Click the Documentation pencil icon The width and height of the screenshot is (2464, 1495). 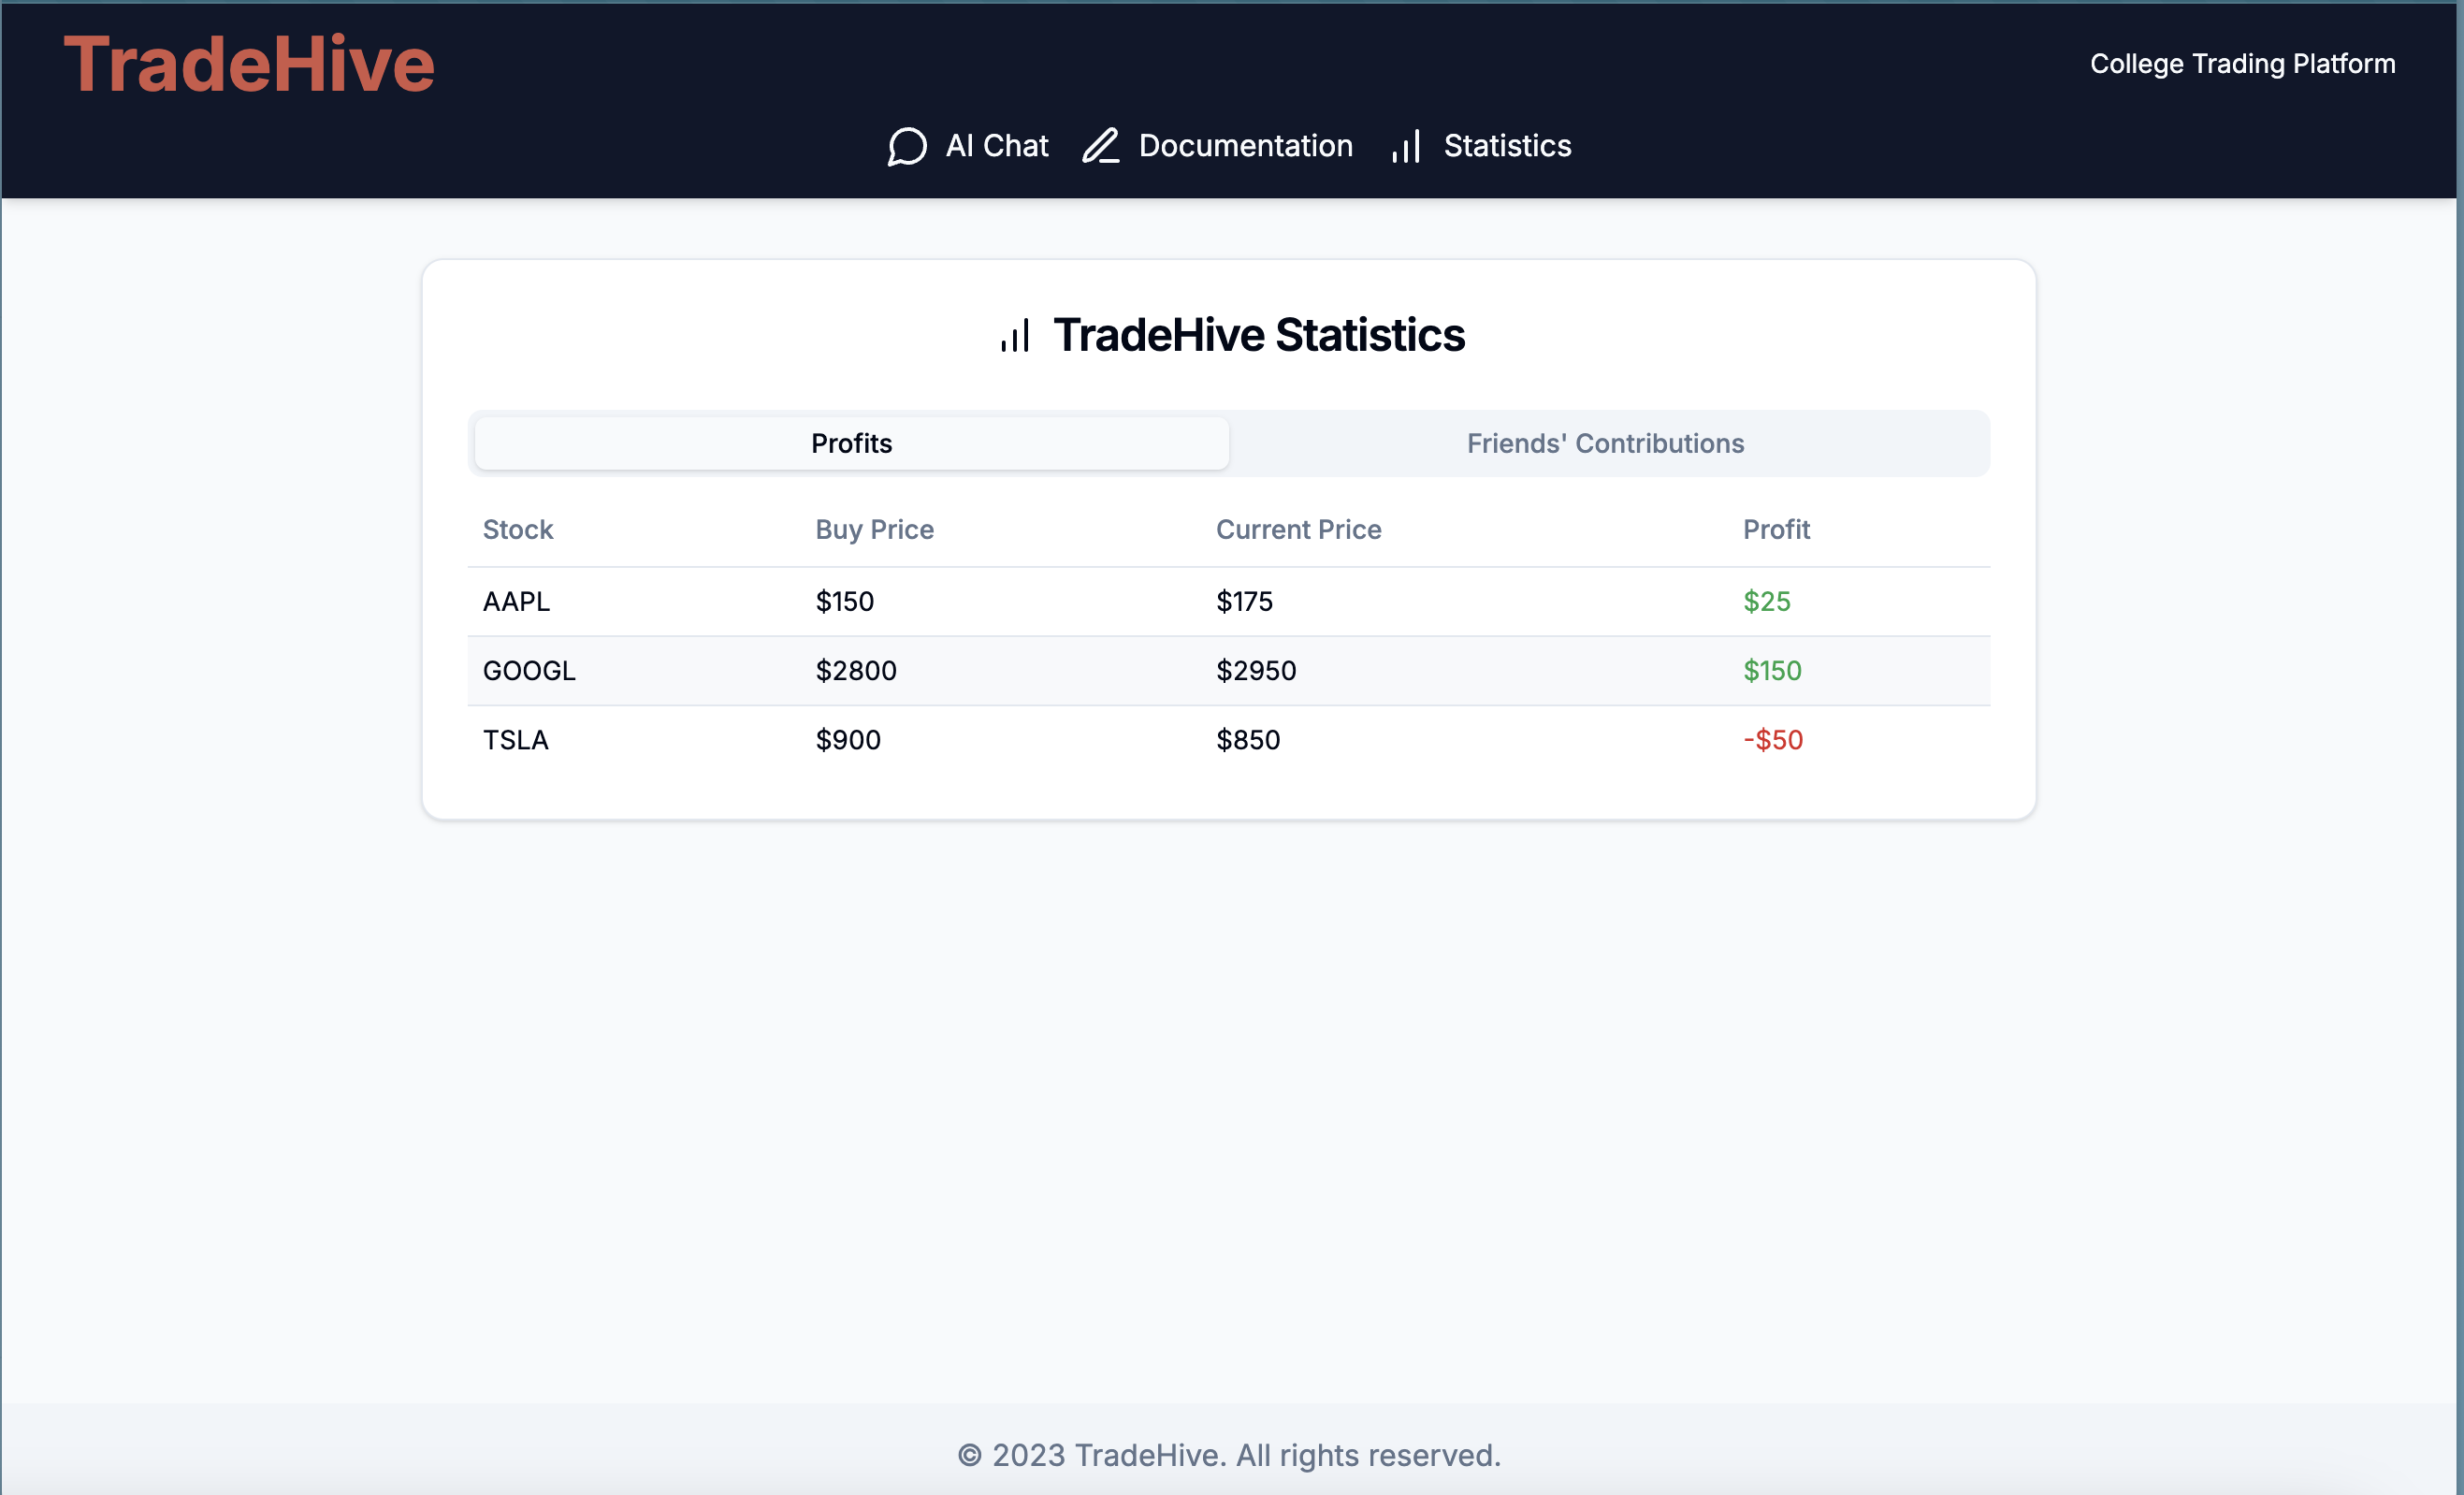[1100, 146]
